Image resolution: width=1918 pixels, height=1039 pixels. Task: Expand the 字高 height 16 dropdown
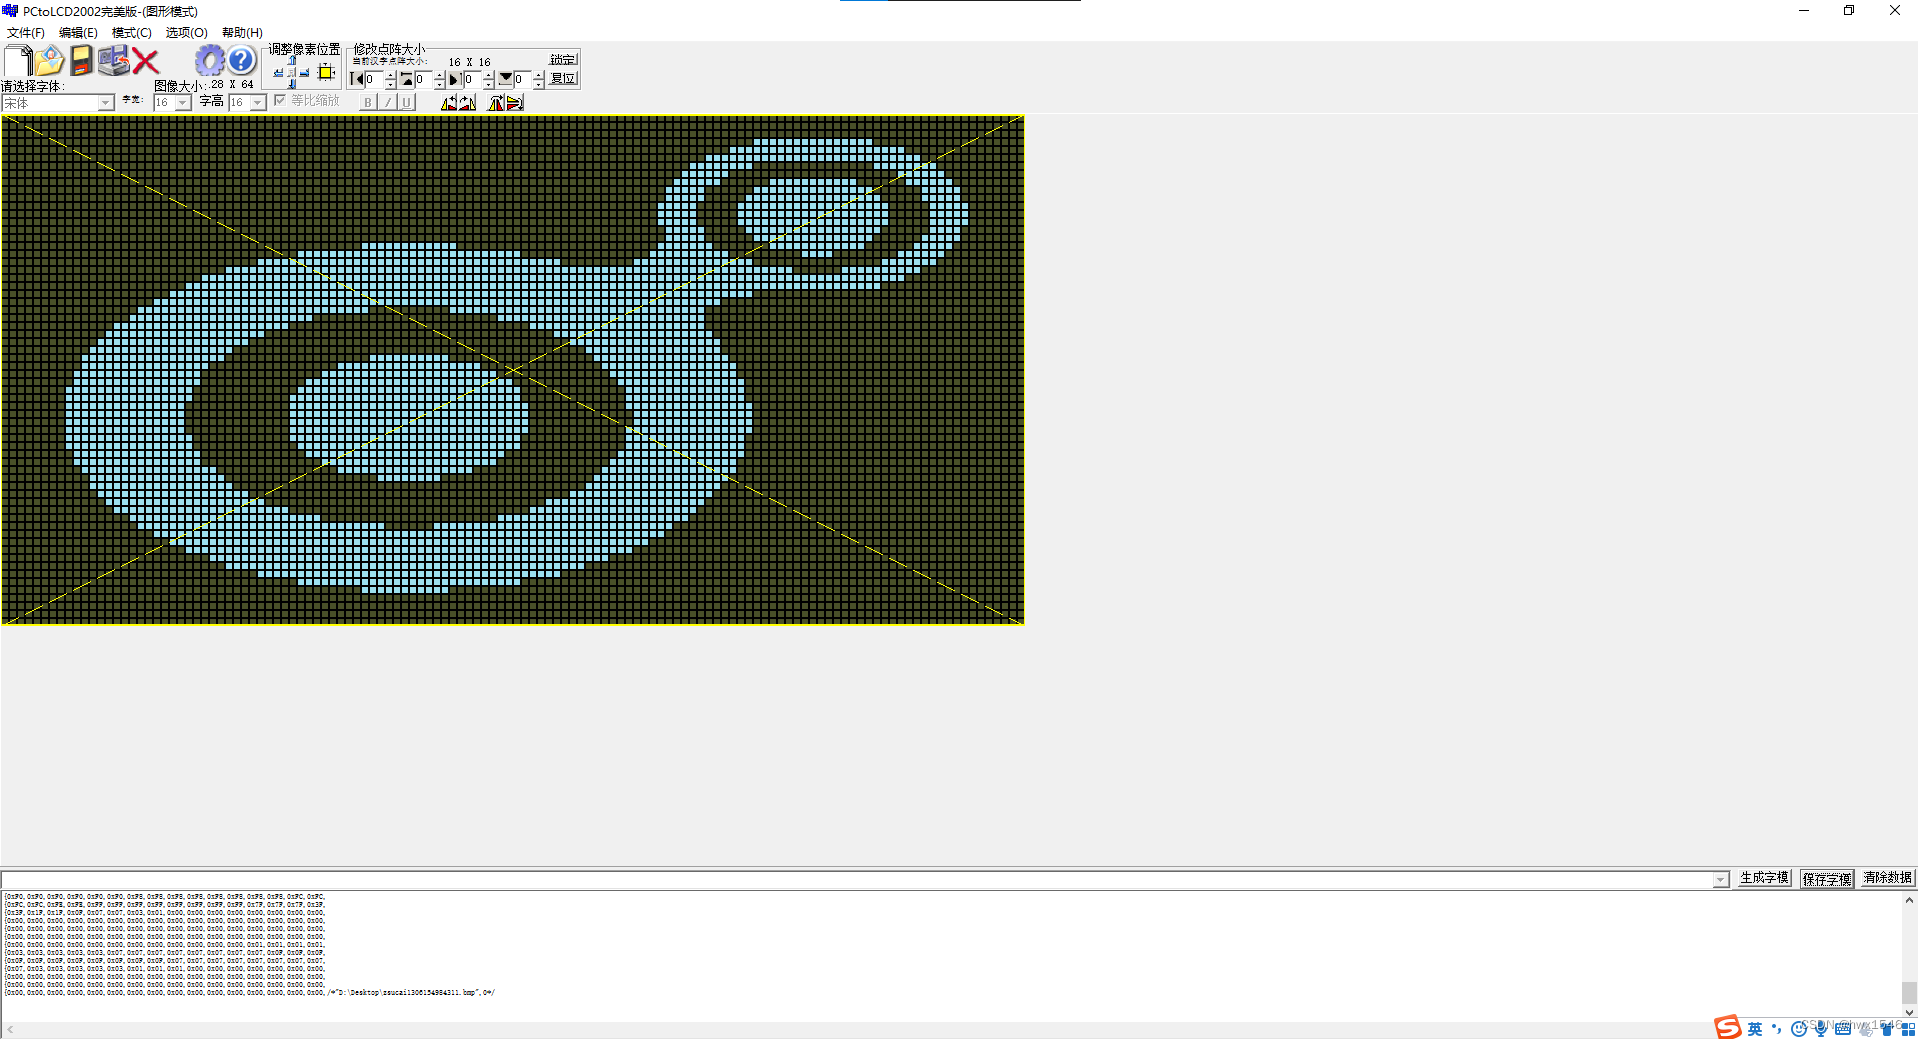pos(258,103)
